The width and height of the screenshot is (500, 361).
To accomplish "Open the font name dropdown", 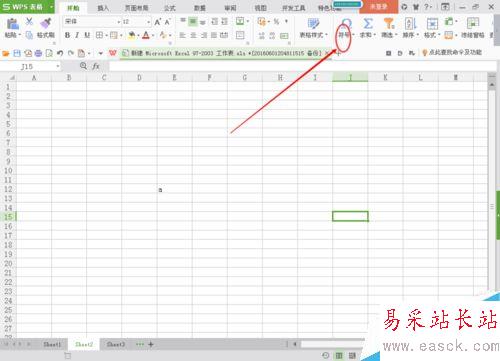I will coord(118,22).
